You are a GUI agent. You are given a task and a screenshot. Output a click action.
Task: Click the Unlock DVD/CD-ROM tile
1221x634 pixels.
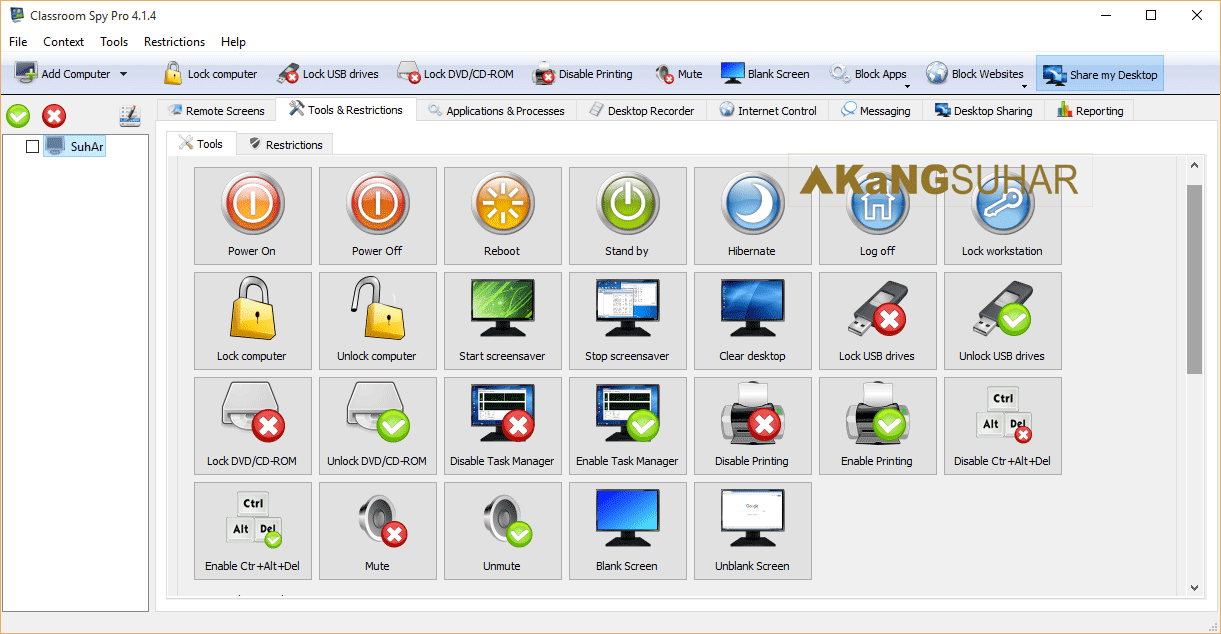pos(377,425)
